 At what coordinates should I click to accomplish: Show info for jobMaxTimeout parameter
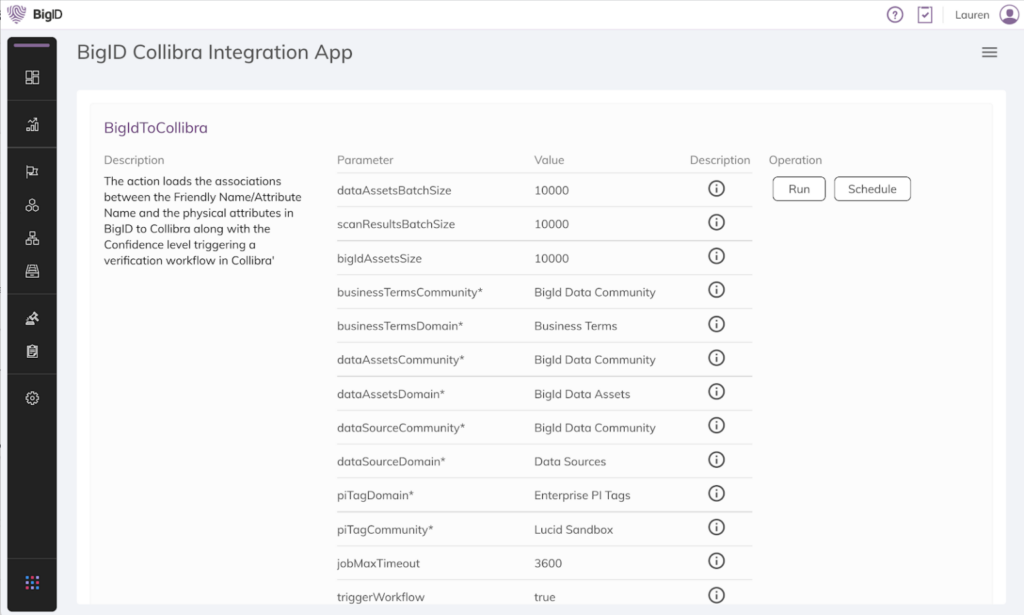pos(716,561)
